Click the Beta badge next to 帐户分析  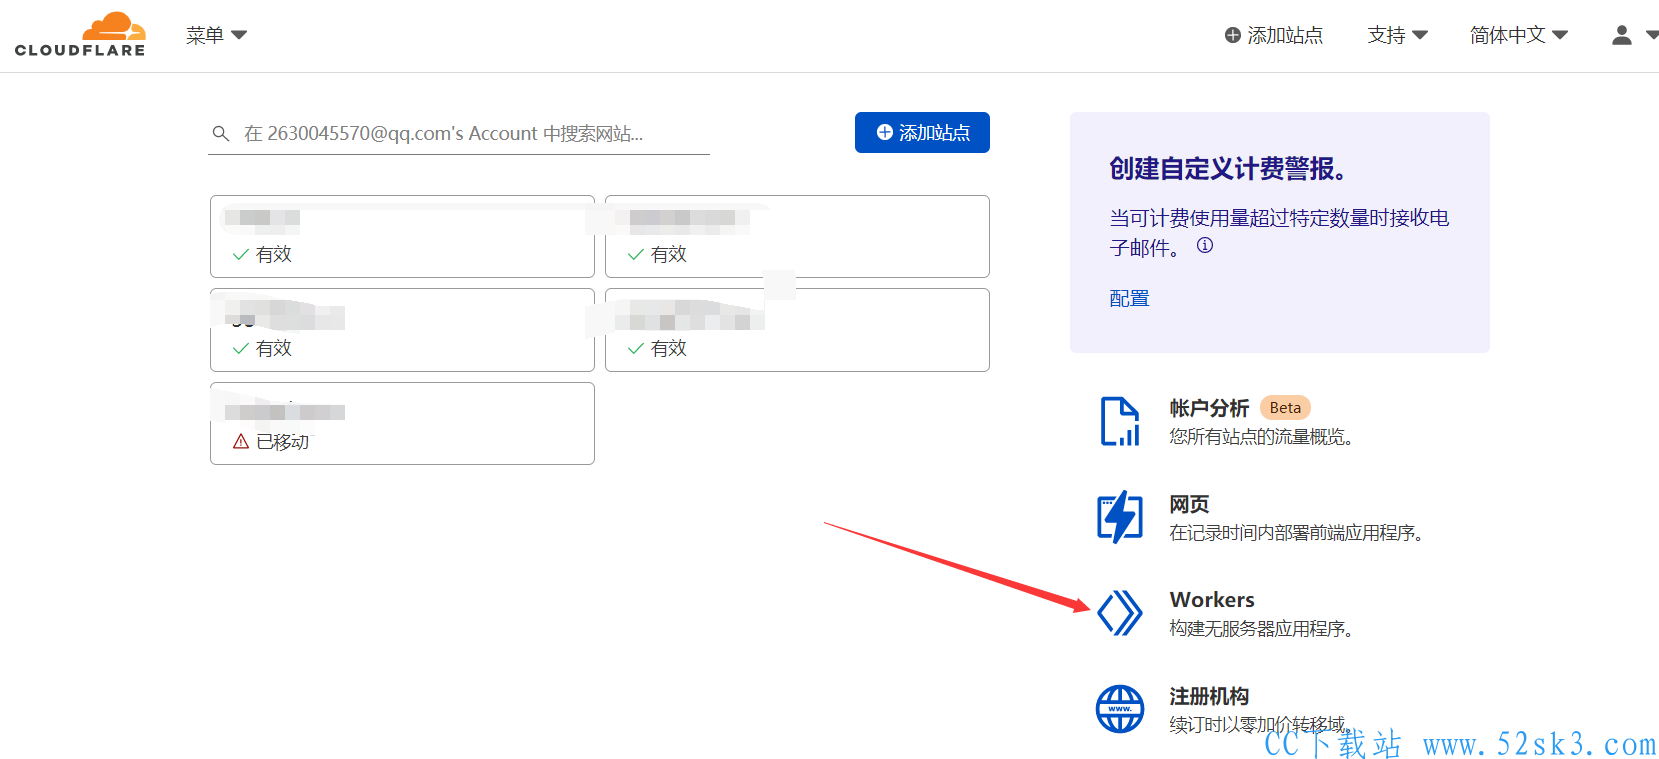point(1285,408)
